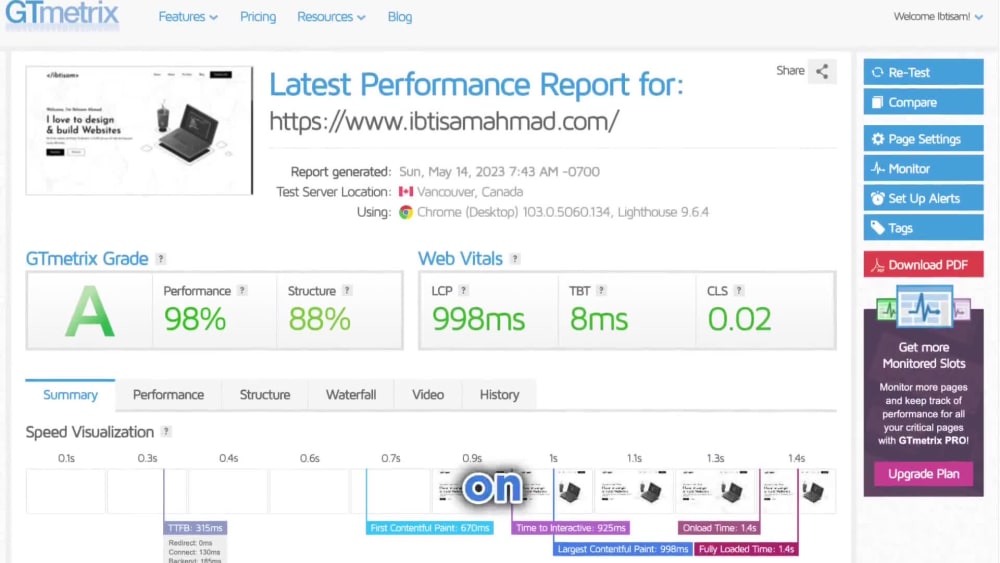
Task: Click the Structure score help icon
Action: coord(347,291)
